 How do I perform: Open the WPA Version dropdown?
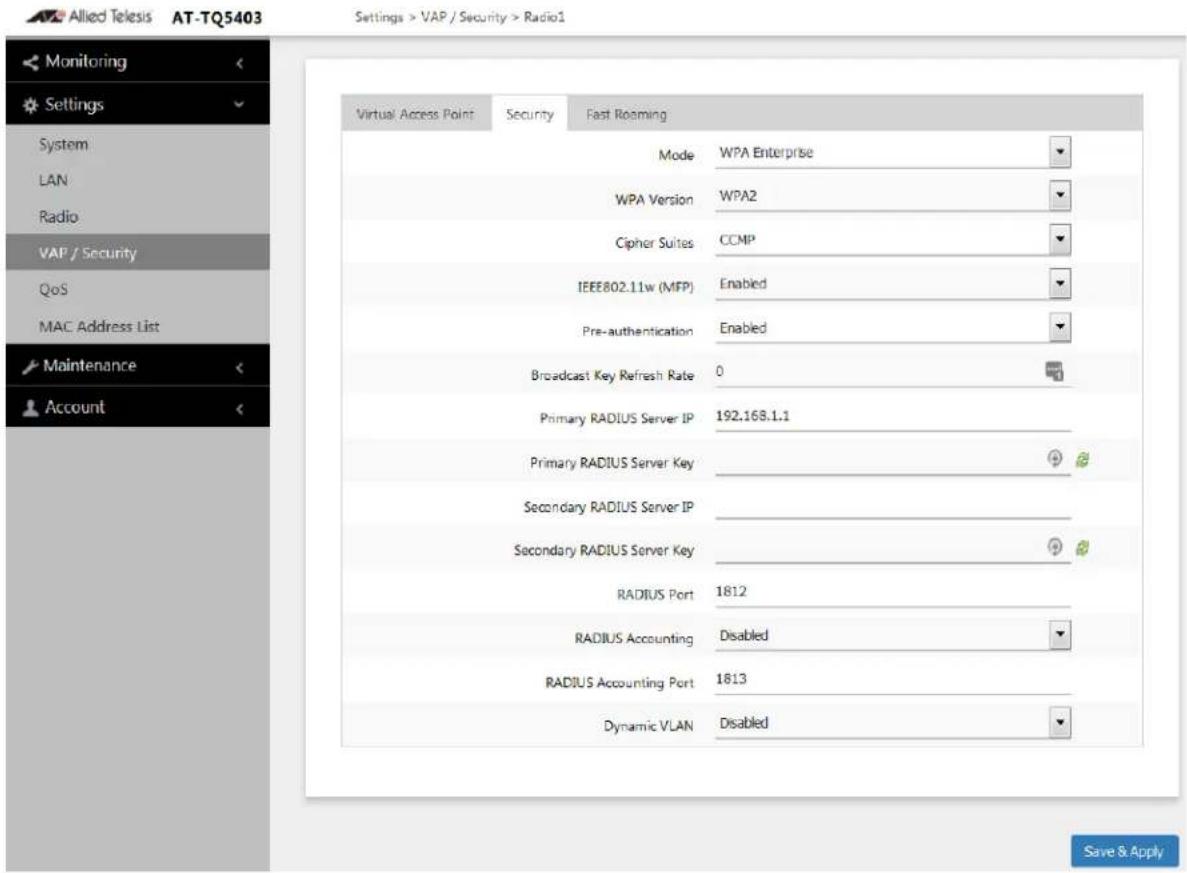893,196
